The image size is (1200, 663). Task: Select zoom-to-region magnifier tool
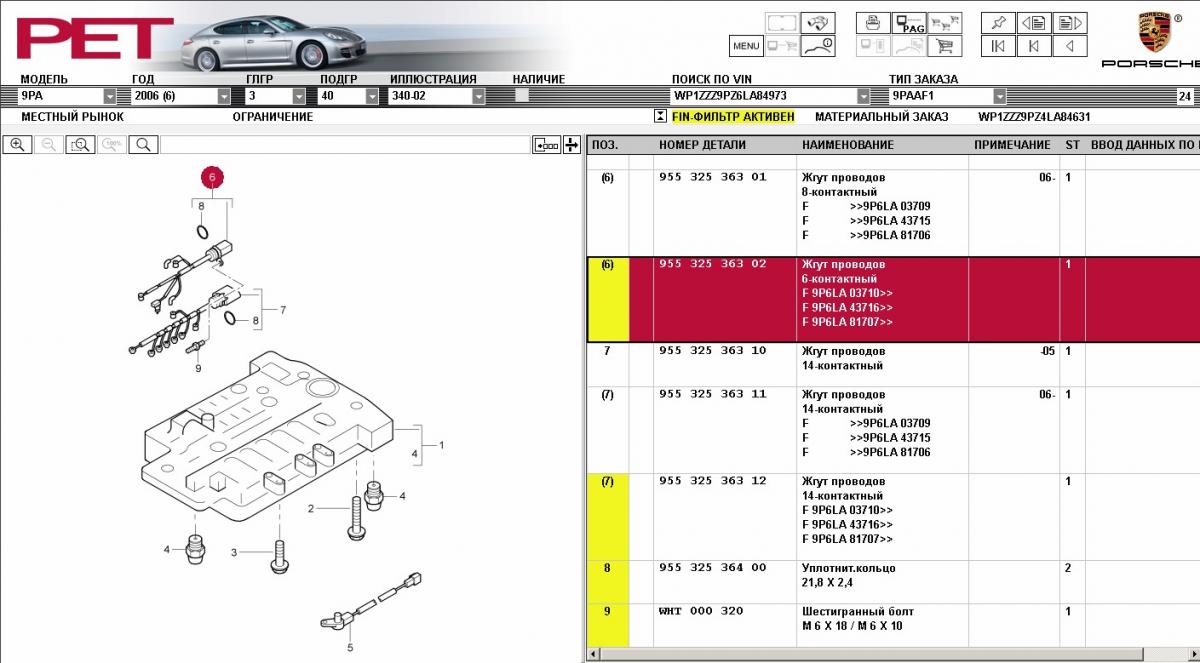80,145
